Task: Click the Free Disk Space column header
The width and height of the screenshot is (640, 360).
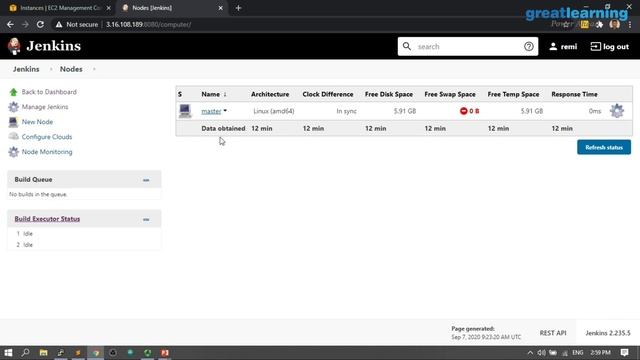Action: pyautogui.click(x=389, y=94)
